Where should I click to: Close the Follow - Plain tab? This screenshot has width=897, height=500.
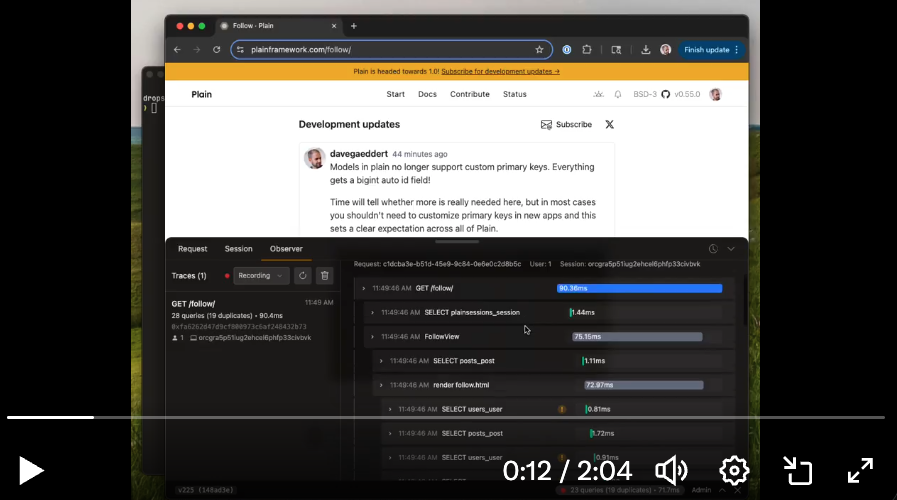(334, 26)
